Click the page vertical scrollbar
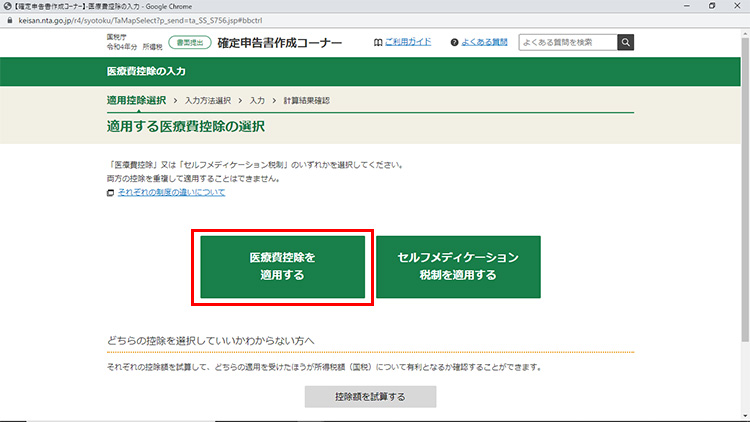The width and height of the screenshot is (750, 422). pyautogui.click(x=744, y=200)
